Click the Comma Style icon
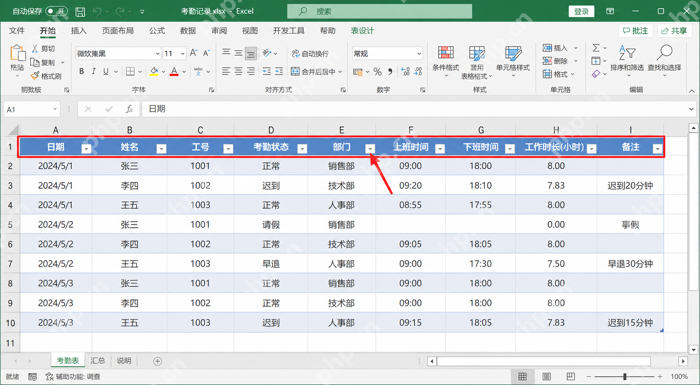Screen dimensions: 700x385 tap(390, 71)
